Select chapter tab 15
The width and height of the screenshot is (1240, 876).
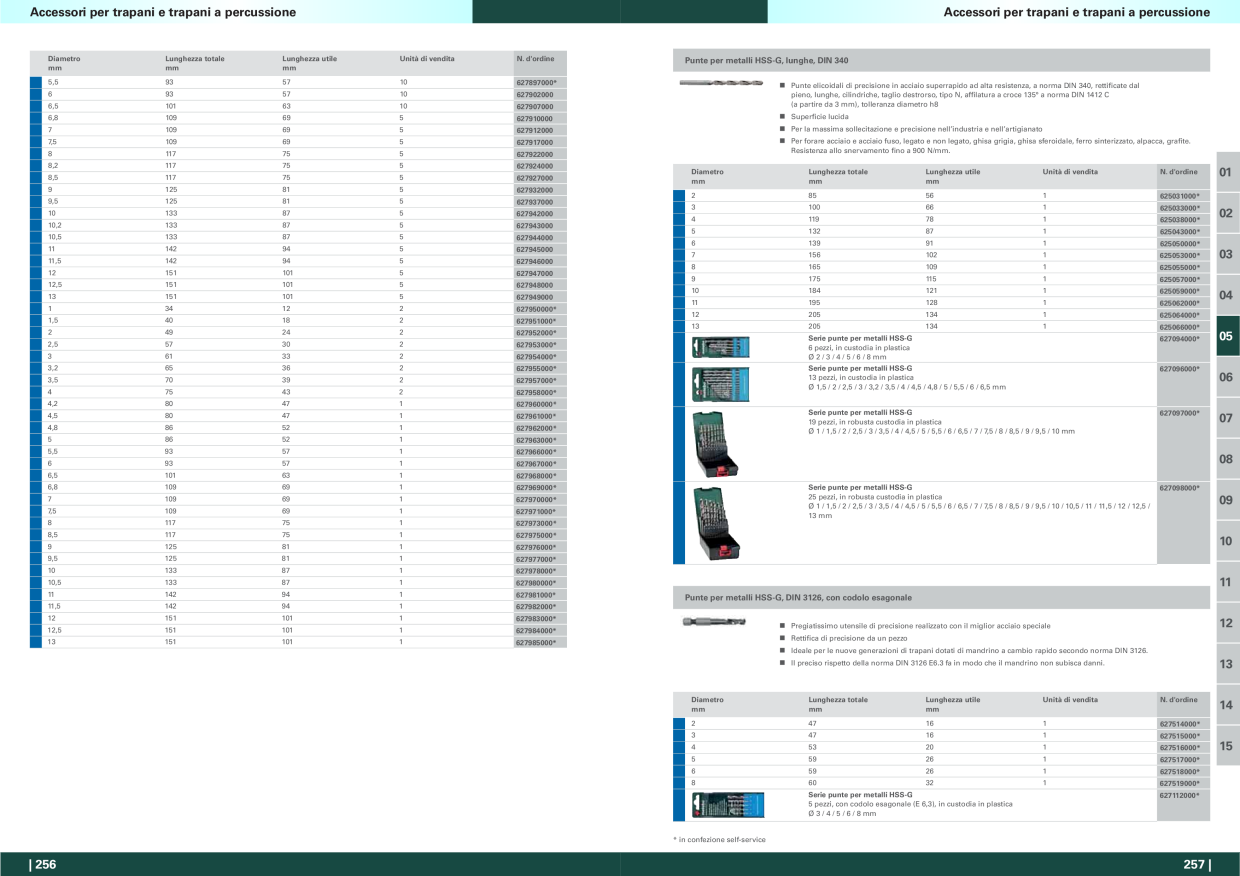click(x=1226, y=746)
